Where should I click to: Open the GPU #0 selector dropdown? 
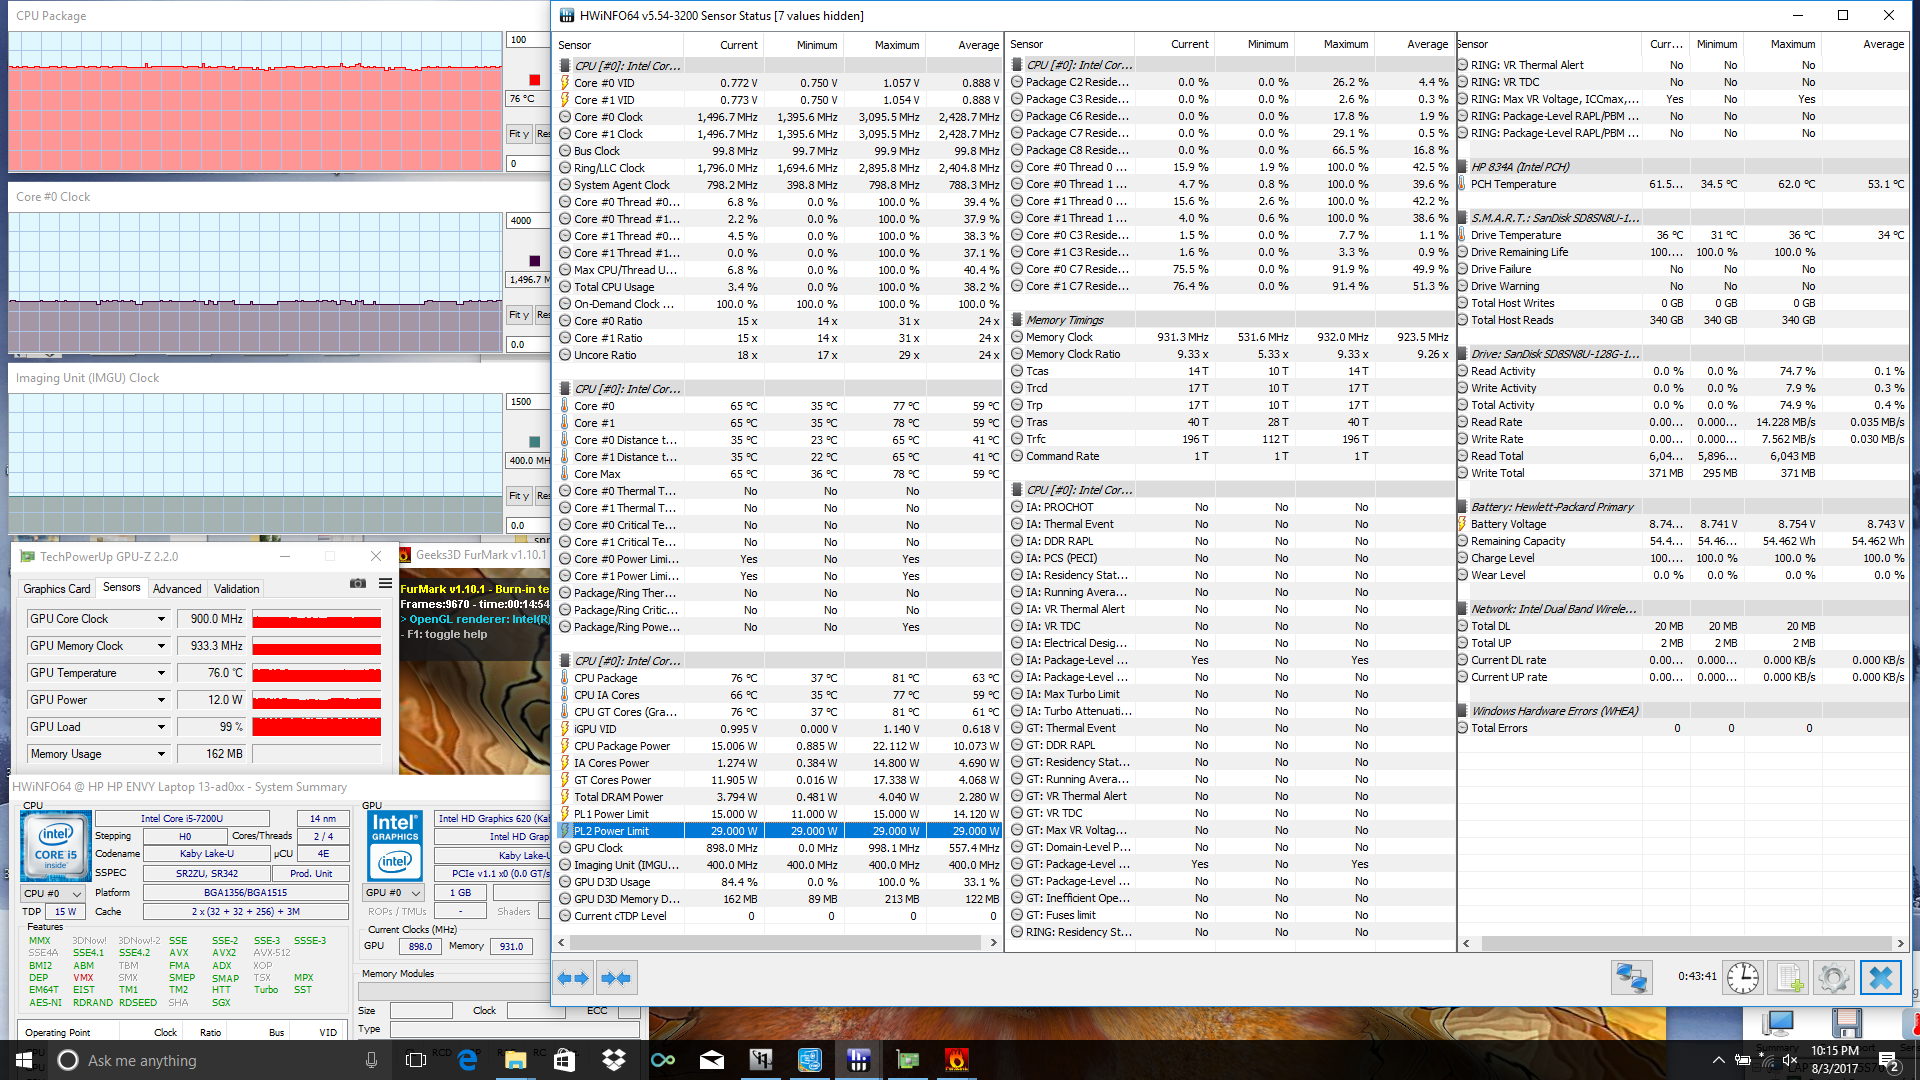394,893
